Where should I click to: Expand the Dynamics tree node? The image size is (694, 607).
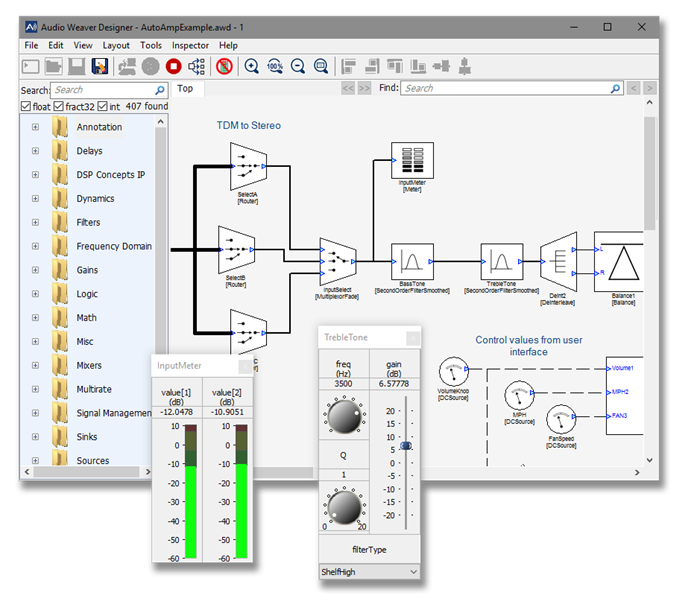pos(35,198)
